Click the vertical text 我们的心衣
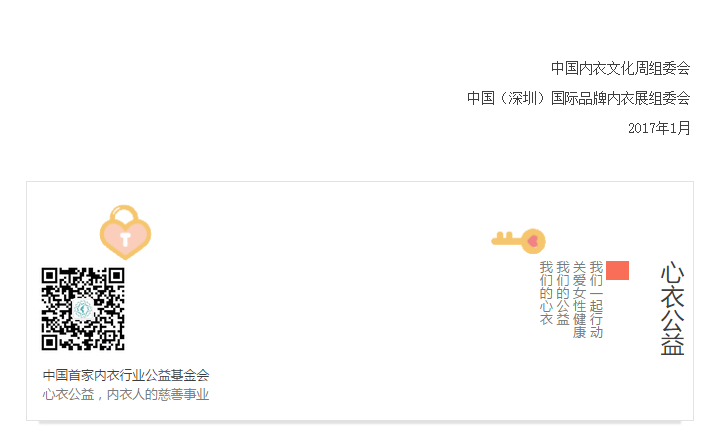716x433 pixels. pos(547,293)
